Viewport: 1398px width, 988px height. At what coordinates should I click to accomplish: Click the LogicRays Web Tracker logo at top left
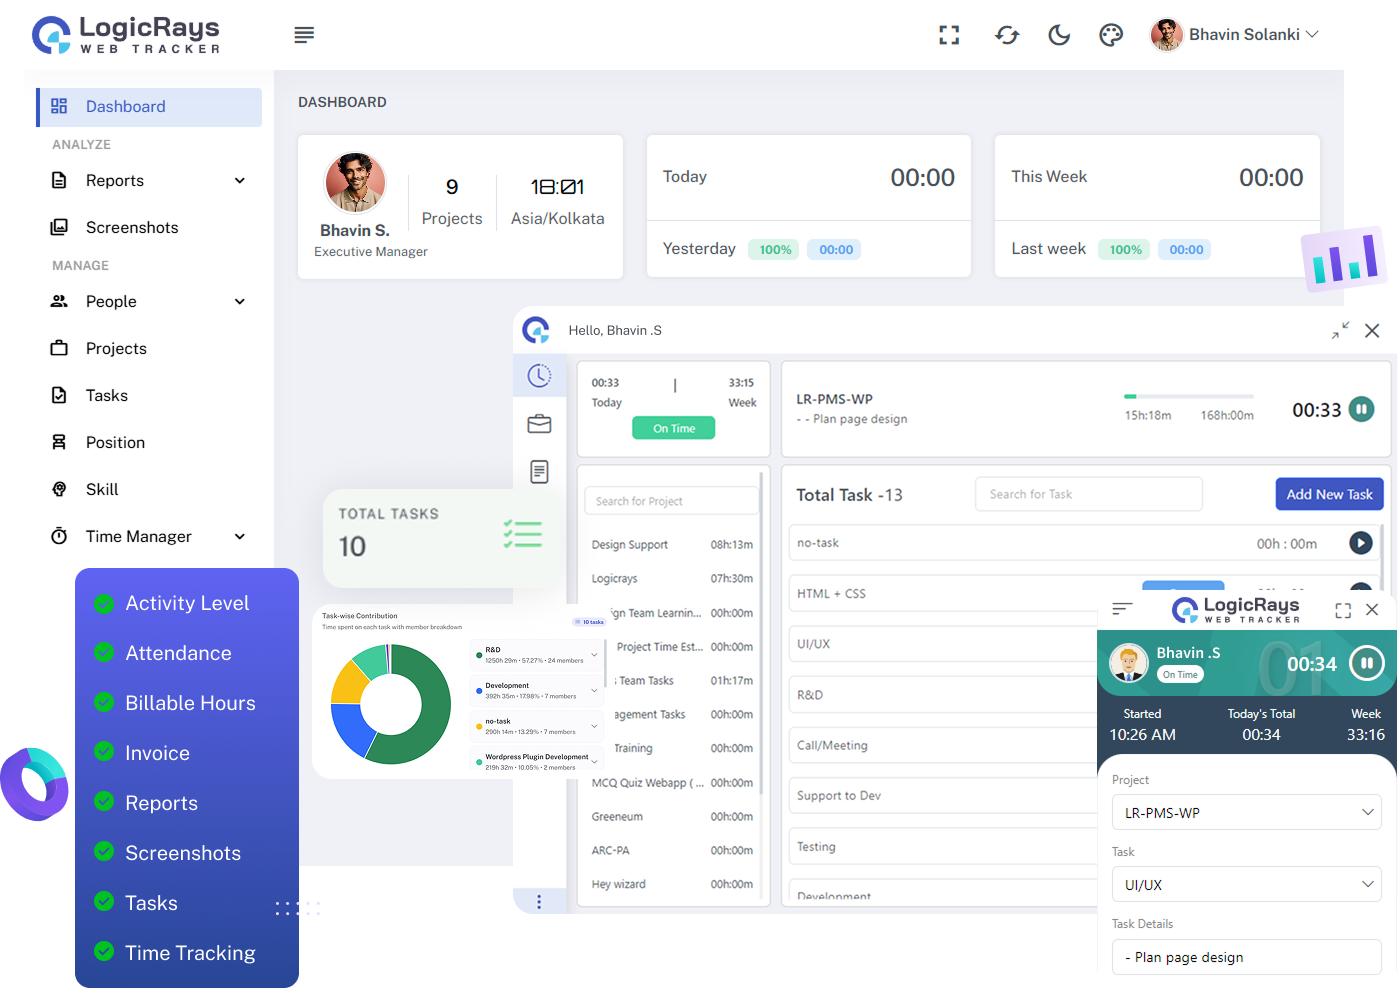[x=126, y=35]
